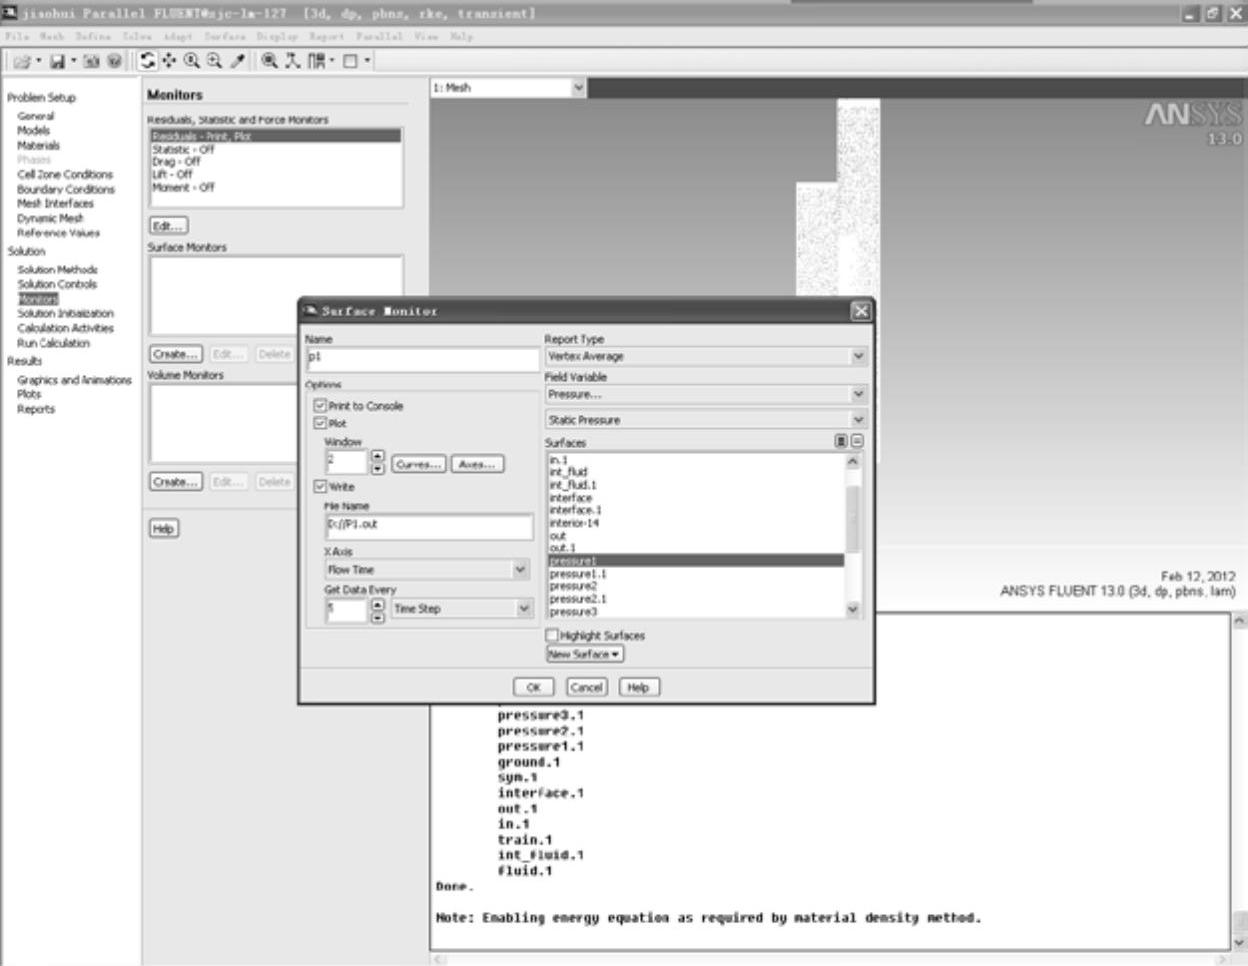1248x966 pixels.
Task: Increase the Window number stepper
Action: [x=377, y=456]
